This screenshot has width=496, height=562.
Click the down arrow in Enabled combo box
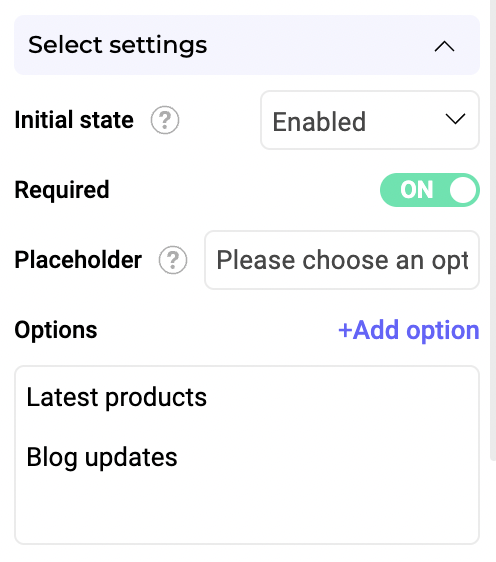[455, 119]
